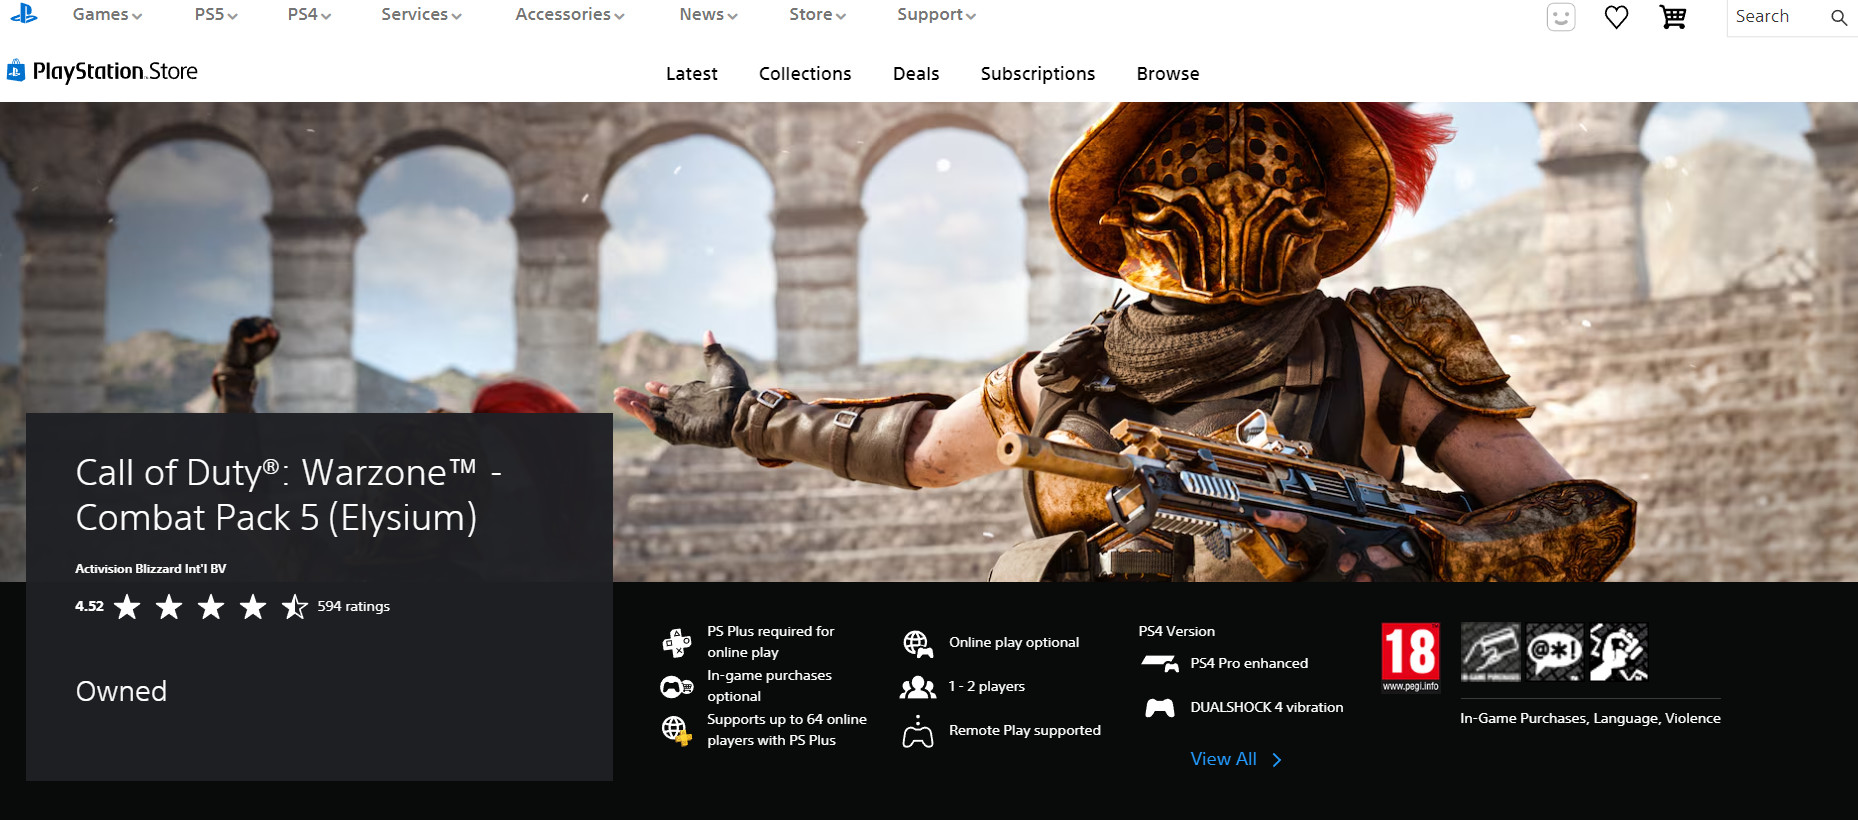Expand the PS5 dropdown menu
Viewport: 1858px width, 820px height.
pyautogui.click(x=216, y=15)
